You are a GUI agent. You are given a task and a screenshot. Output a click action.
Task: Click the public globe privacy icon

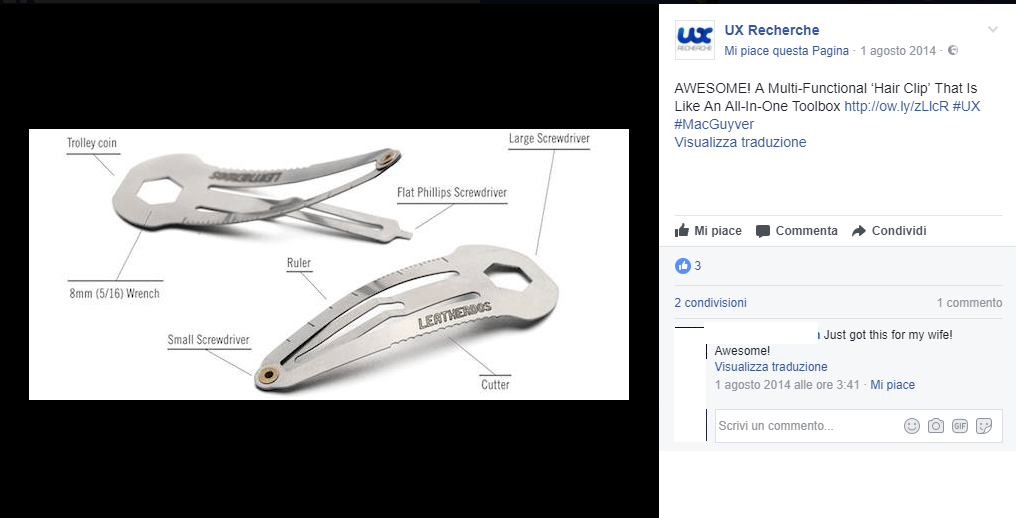(x=952, y=50)
